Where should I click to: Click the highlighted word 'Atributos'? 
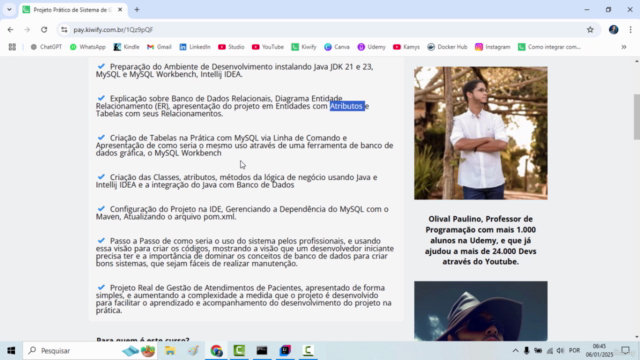coord(347,106)
